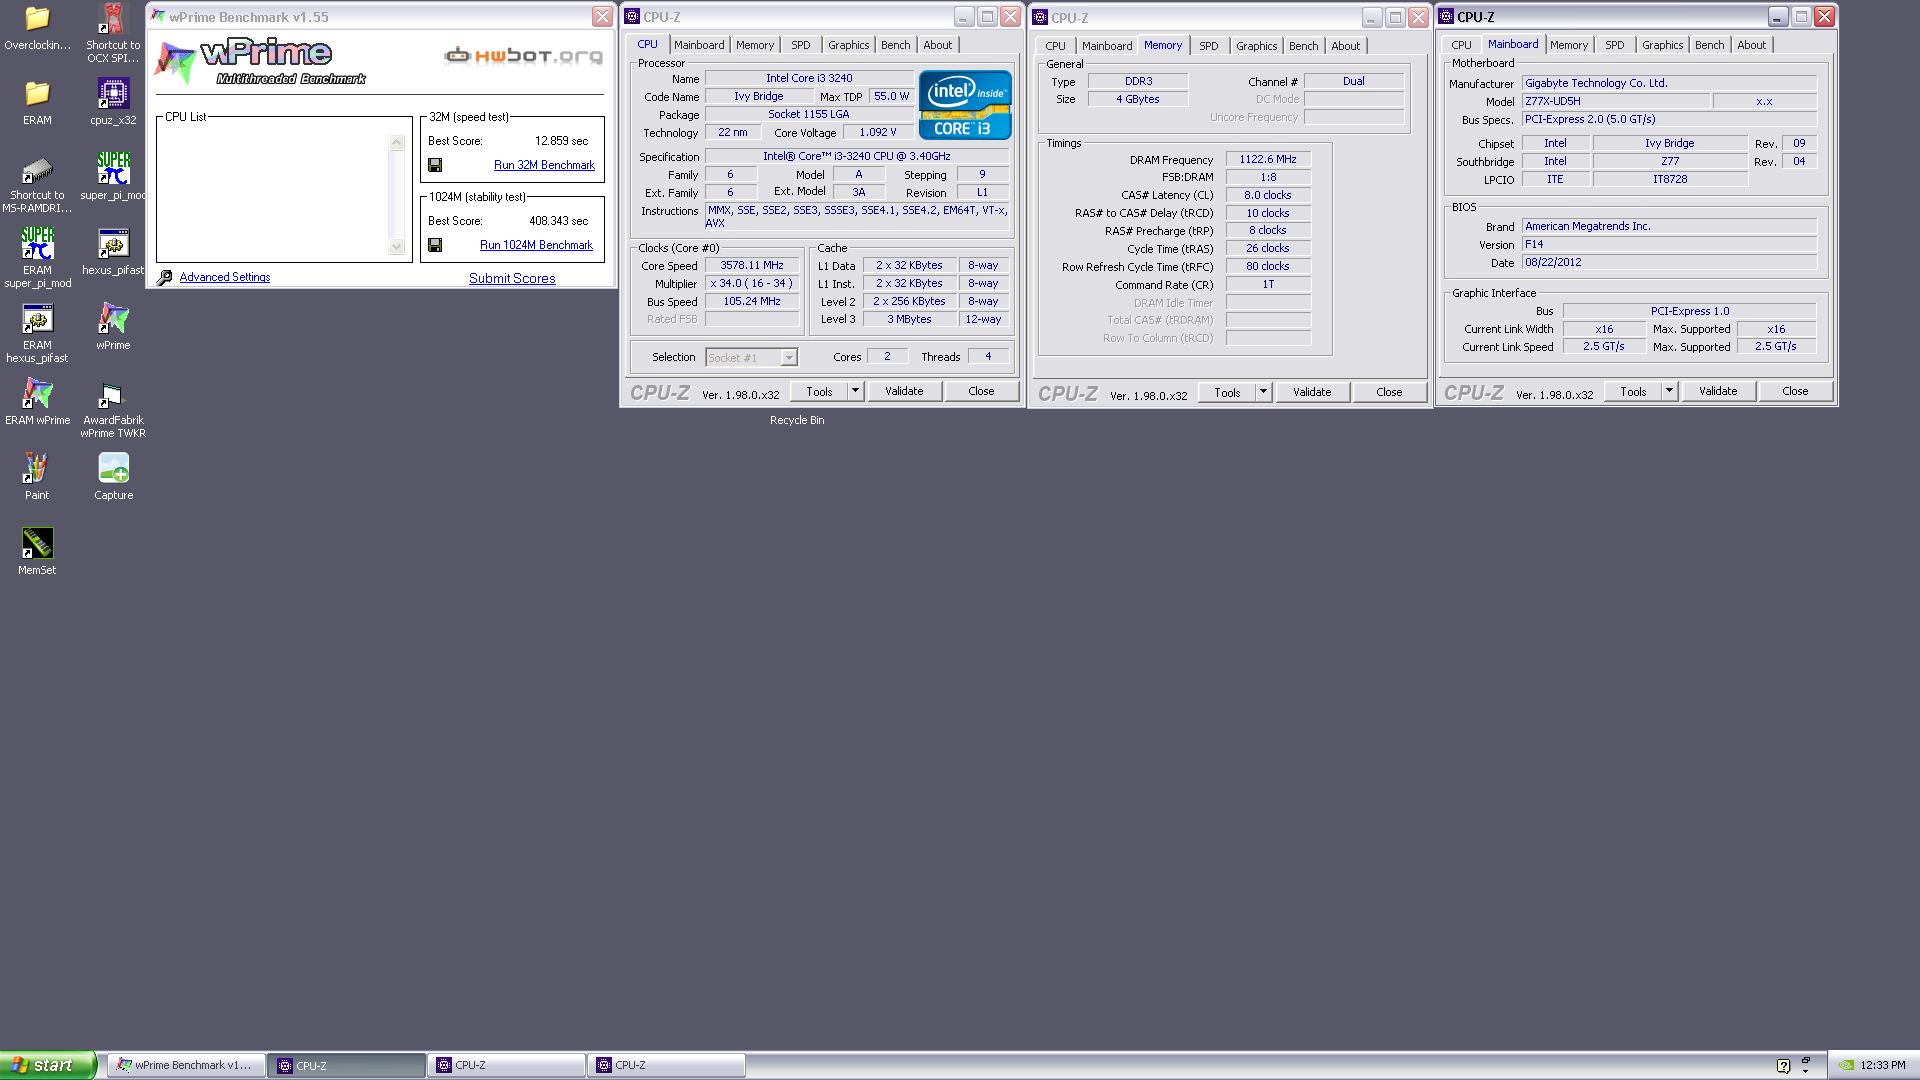Open the Mainboard tab in the CPU window

(x=699, y=45)
